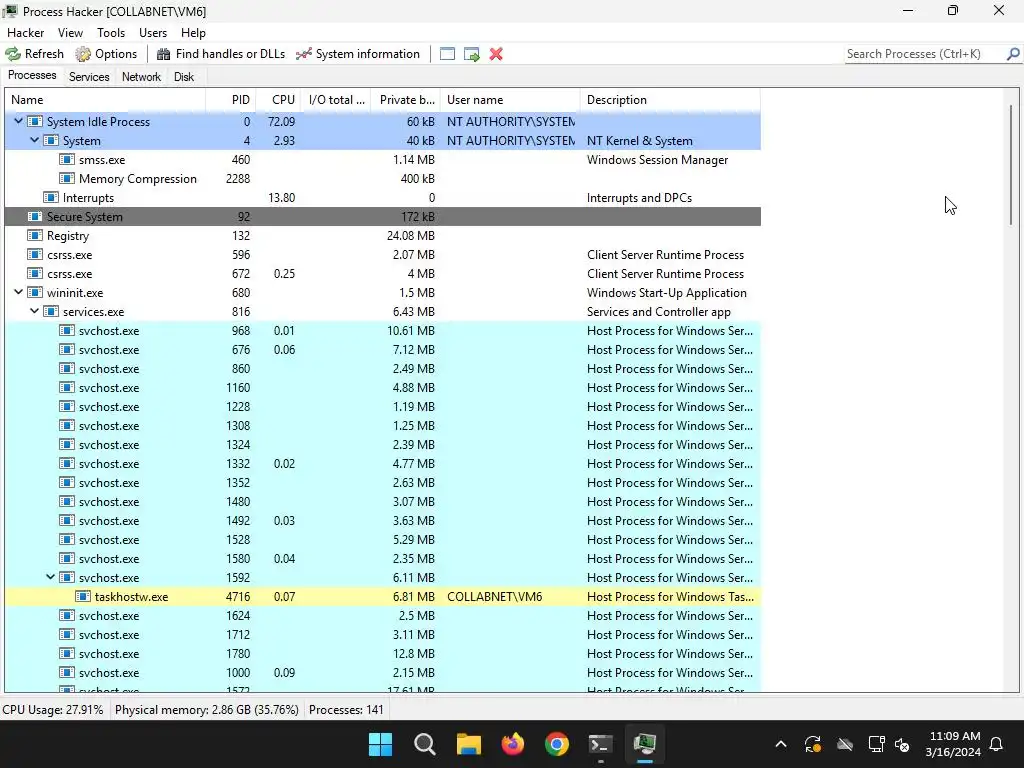Click the wininit.exe process icon
Viewport: 1024px width, 768px height.
coord(35,293)
